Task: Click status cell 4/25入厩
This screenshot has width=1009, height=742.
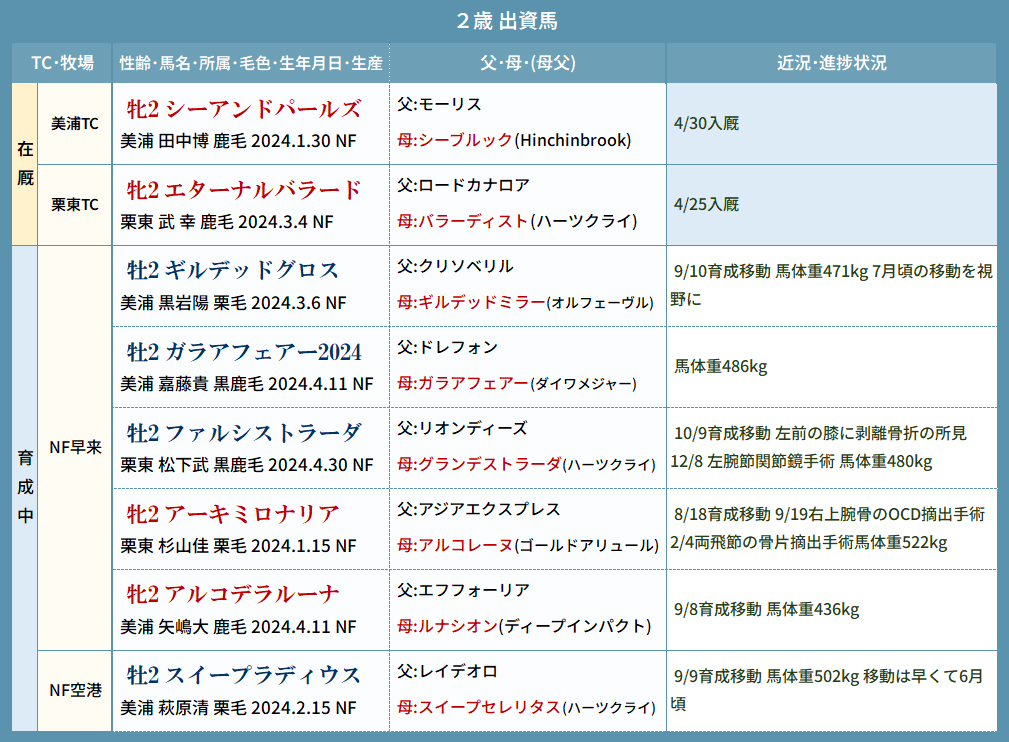Action: point(831,205)
